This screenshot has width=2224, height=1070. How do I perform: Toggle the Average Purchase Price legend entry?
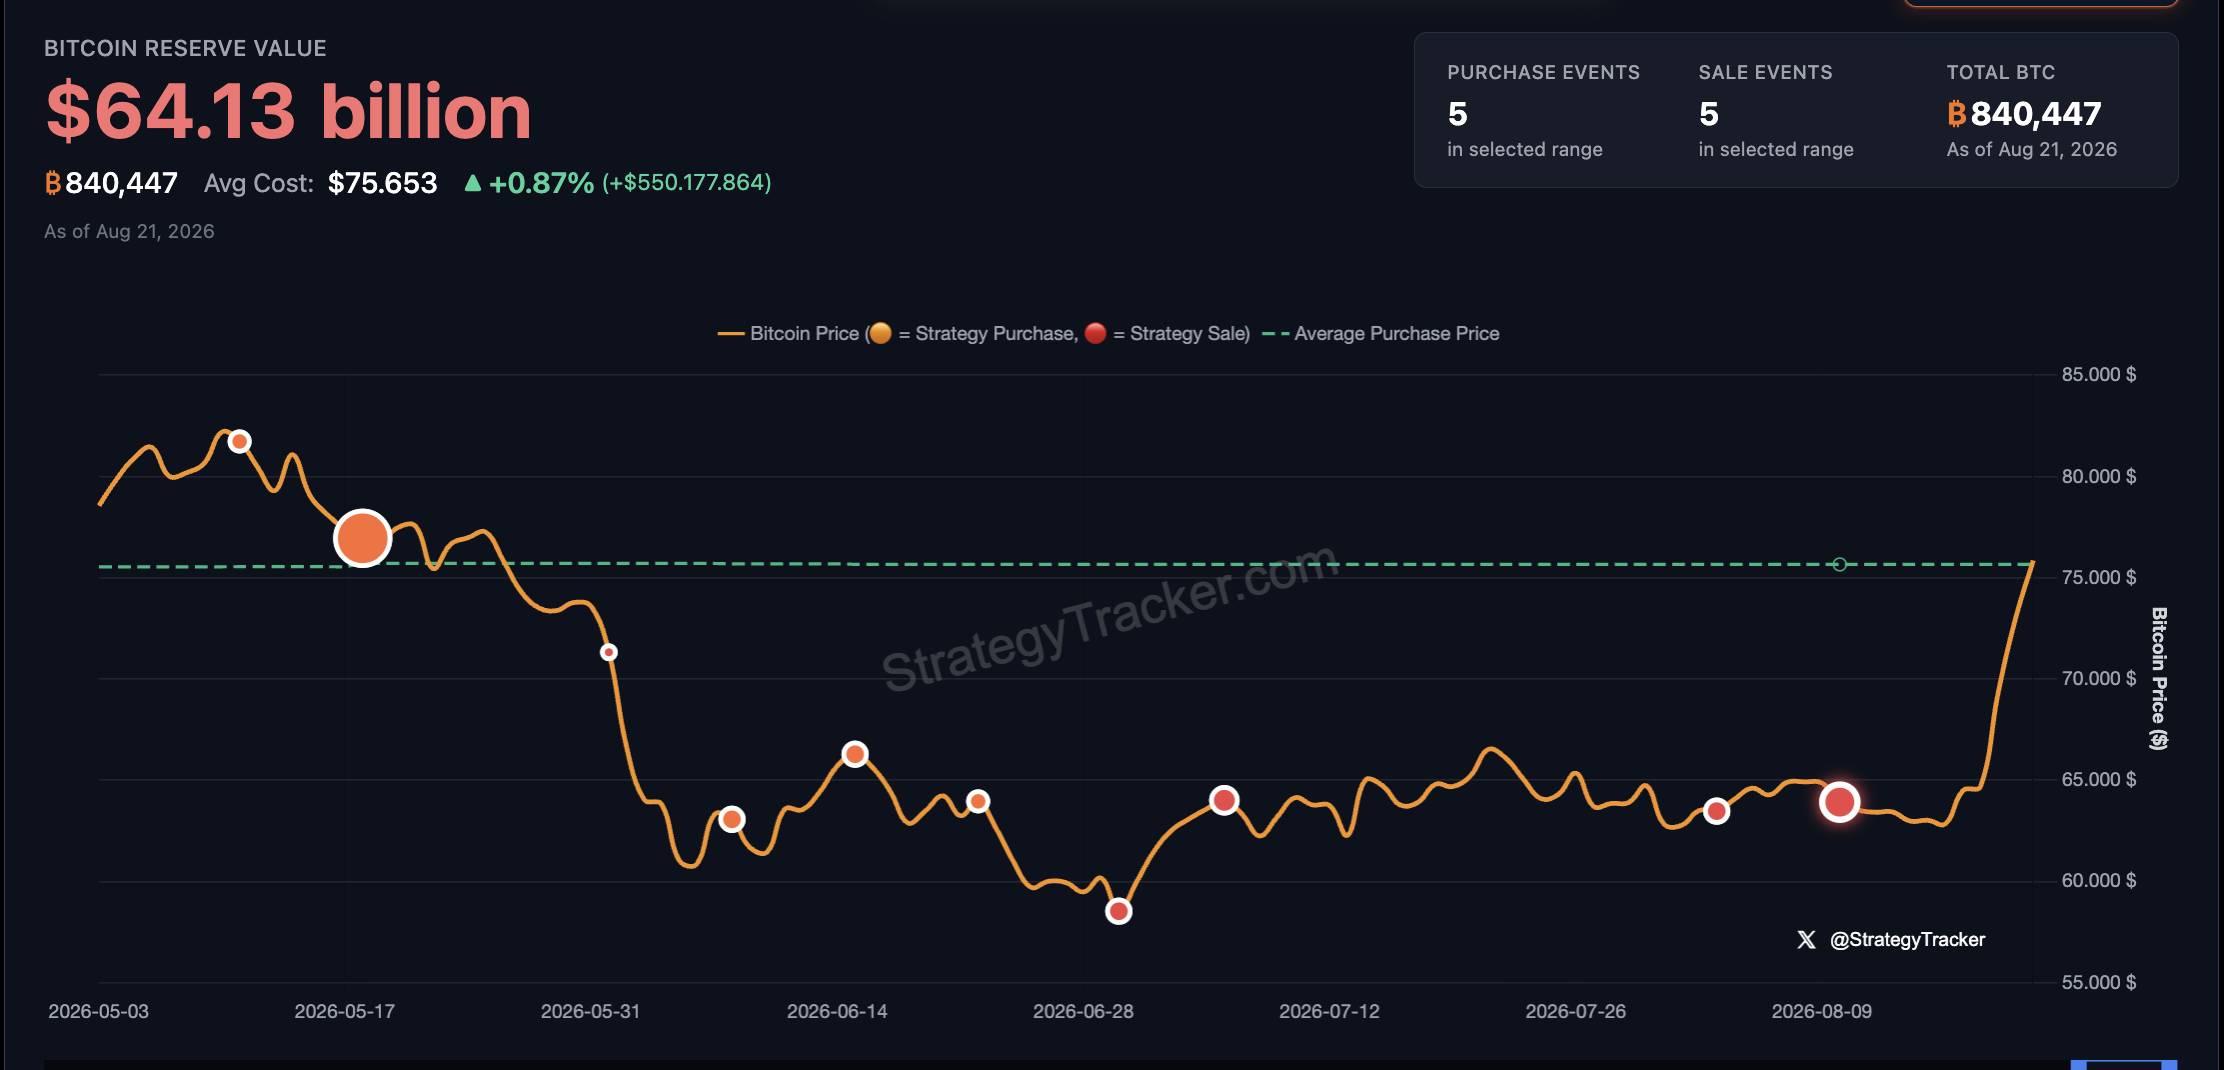1381,334
